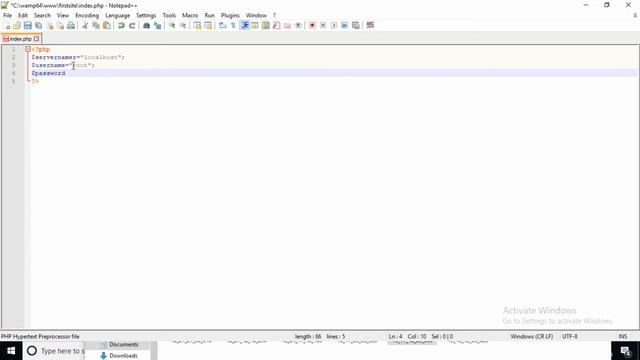The width and height of the screenshot is (640, 360).
Task: Click the Close All toolbar icon
Action: point(60,25)
